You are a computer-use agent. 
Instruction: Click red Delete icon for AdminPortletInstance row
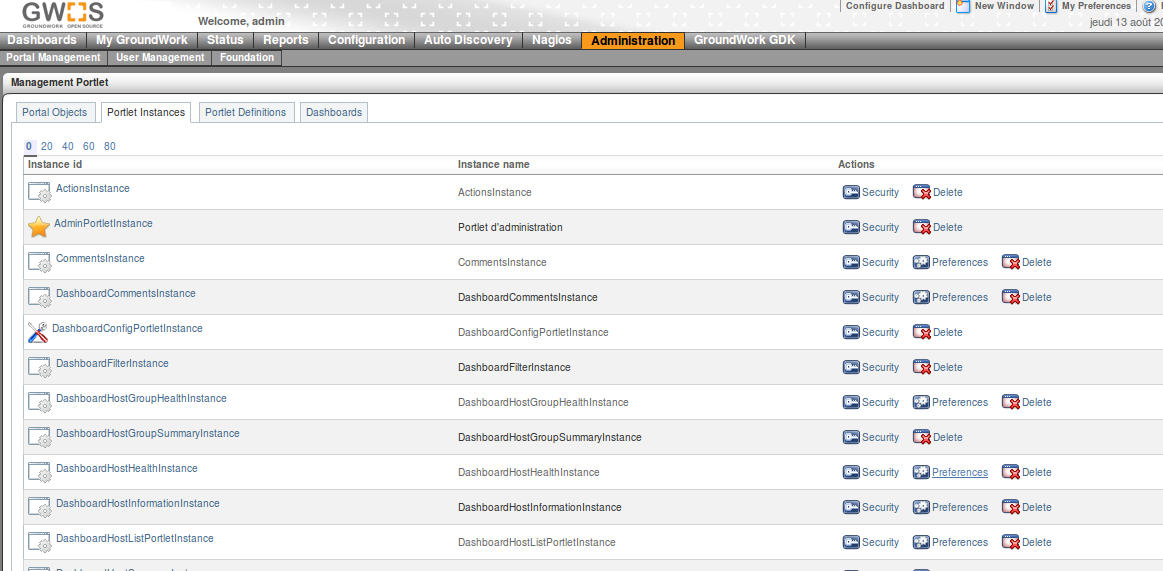point(921,227)
